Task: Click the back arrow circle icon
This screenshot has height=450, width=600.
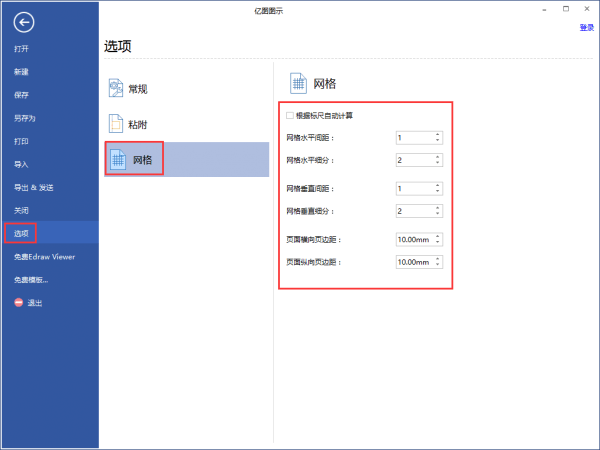Action: [24, 22]
